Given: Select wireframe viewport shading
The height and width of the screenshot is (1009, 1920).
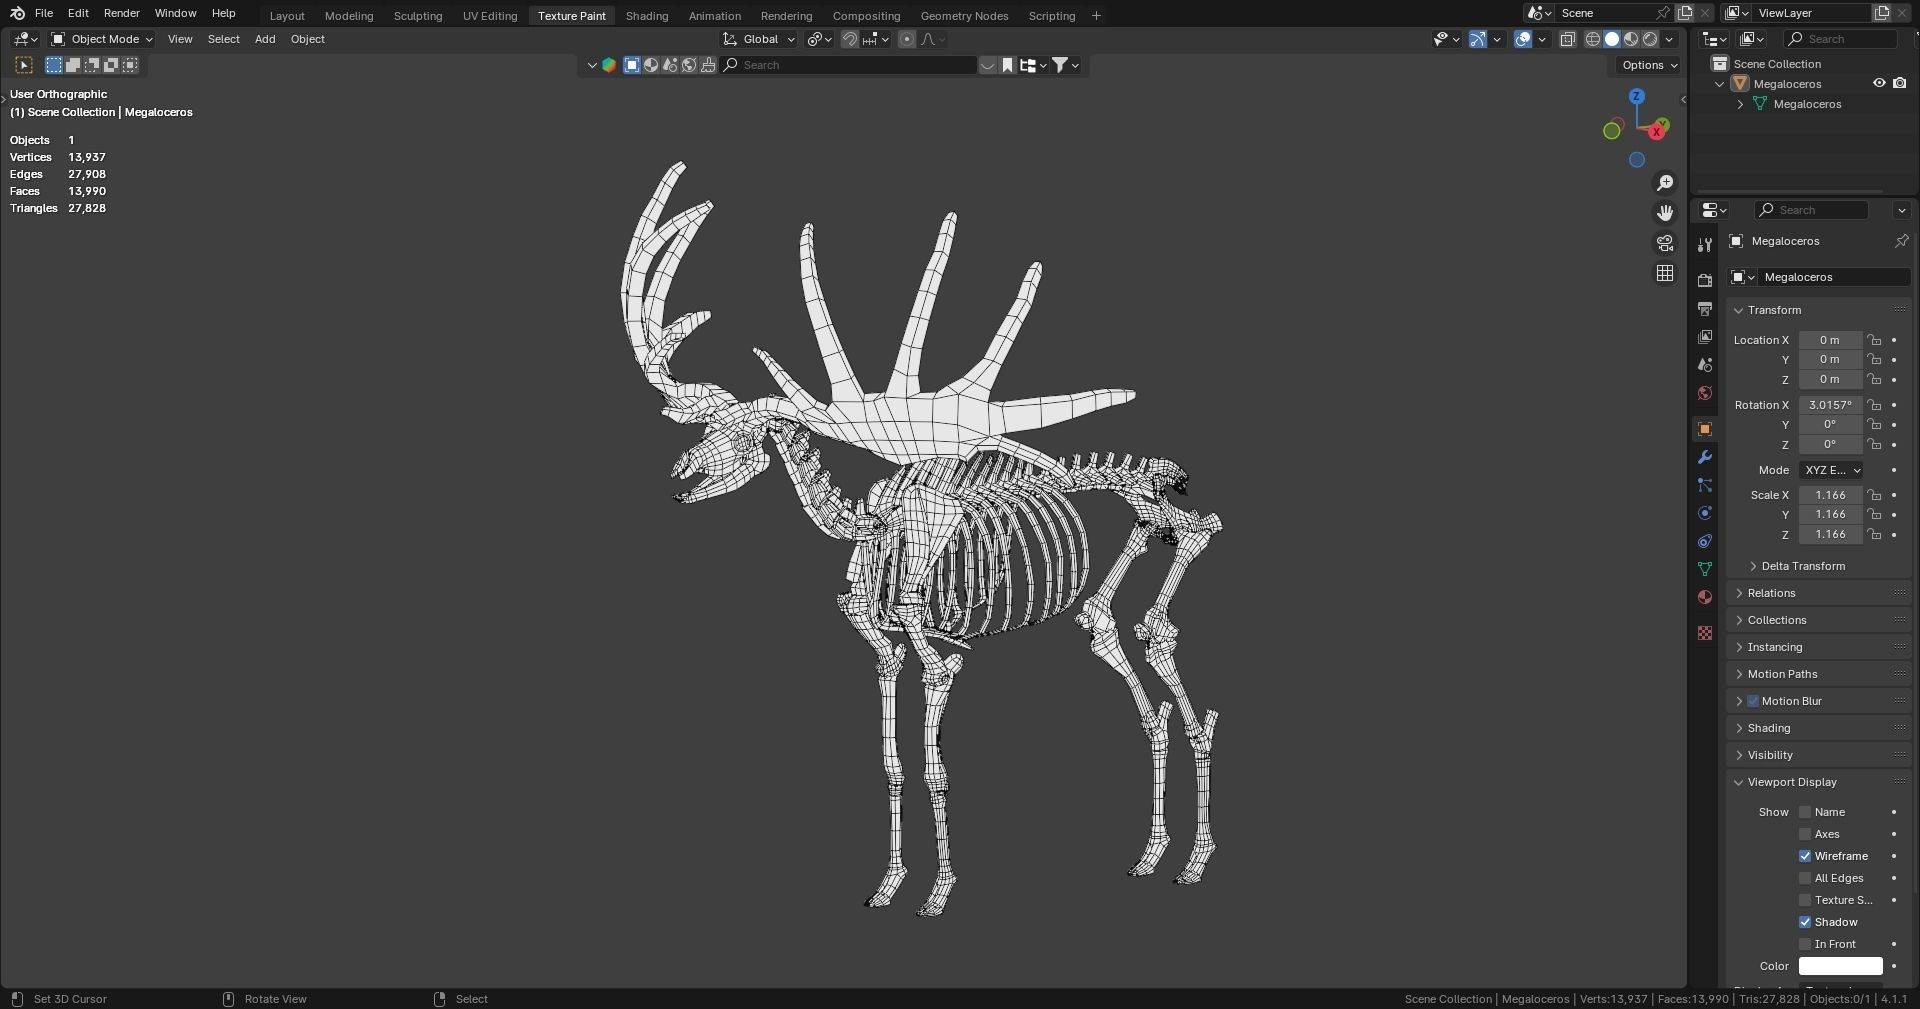Looking at the screenshot, I should tap(1593, 39).
